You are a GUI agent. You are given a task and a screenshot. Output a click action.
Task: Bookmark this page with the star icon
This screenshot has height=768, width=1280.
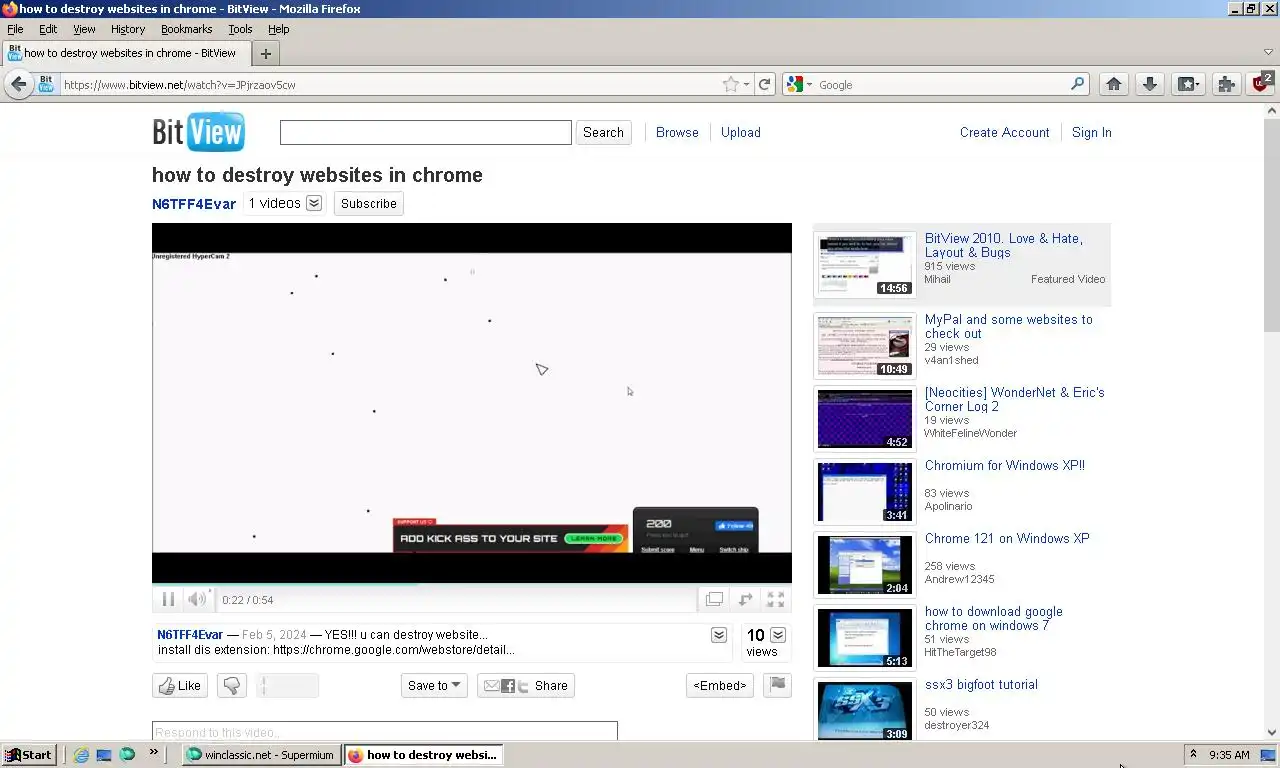[731, 85]
